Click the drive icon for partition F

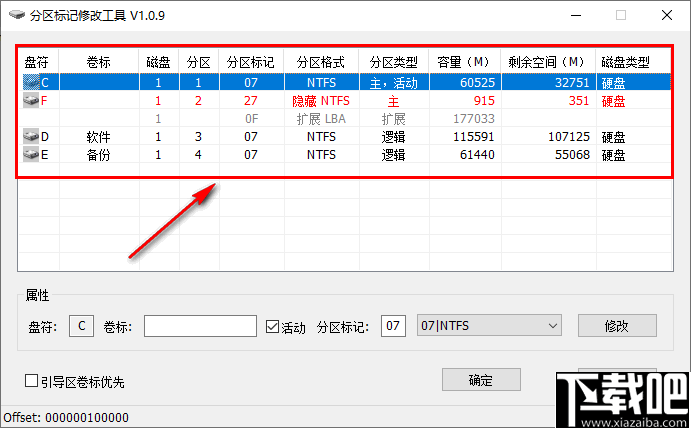[x=31, y=100]
